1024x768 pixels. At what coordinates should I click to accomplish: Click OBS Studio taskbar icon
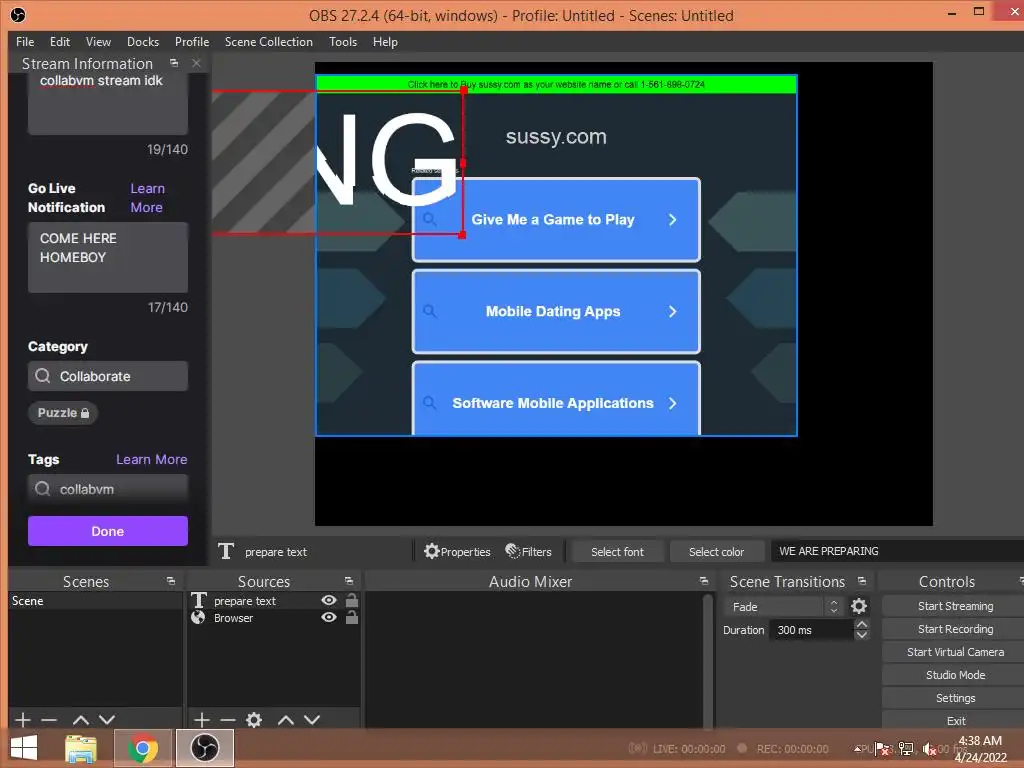[204, 748]
